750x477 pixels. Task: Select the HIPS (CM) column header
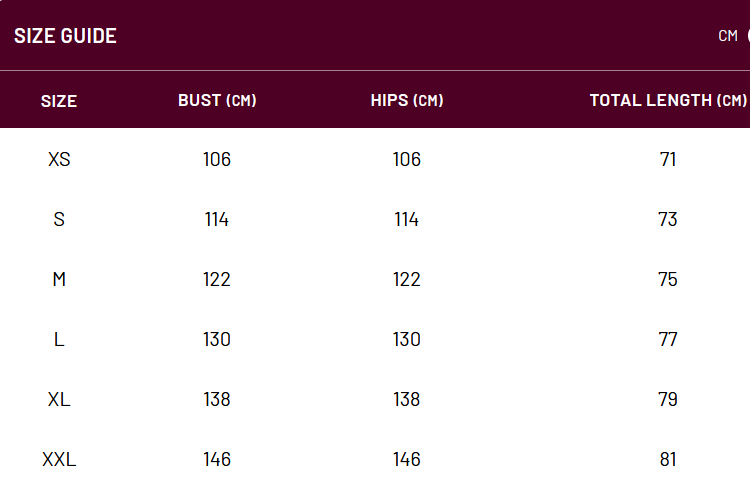407,100
